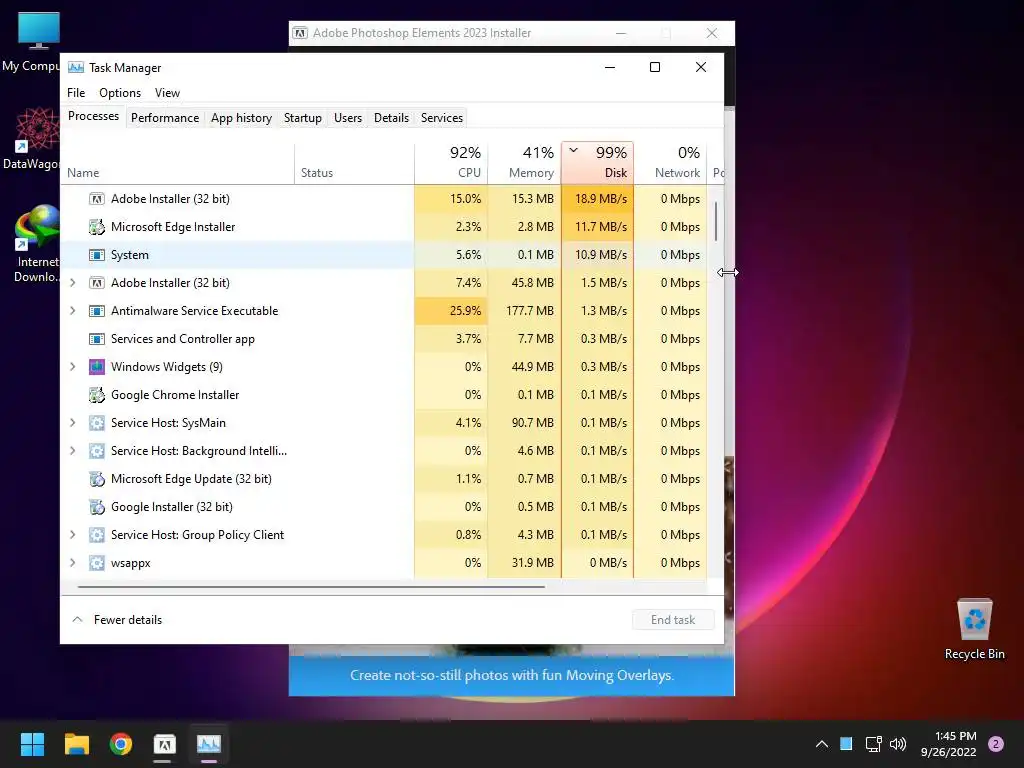Click the Task Manager title bar icon
The width and height of the screenshot is (1024, 768).
tap(76, 67)
